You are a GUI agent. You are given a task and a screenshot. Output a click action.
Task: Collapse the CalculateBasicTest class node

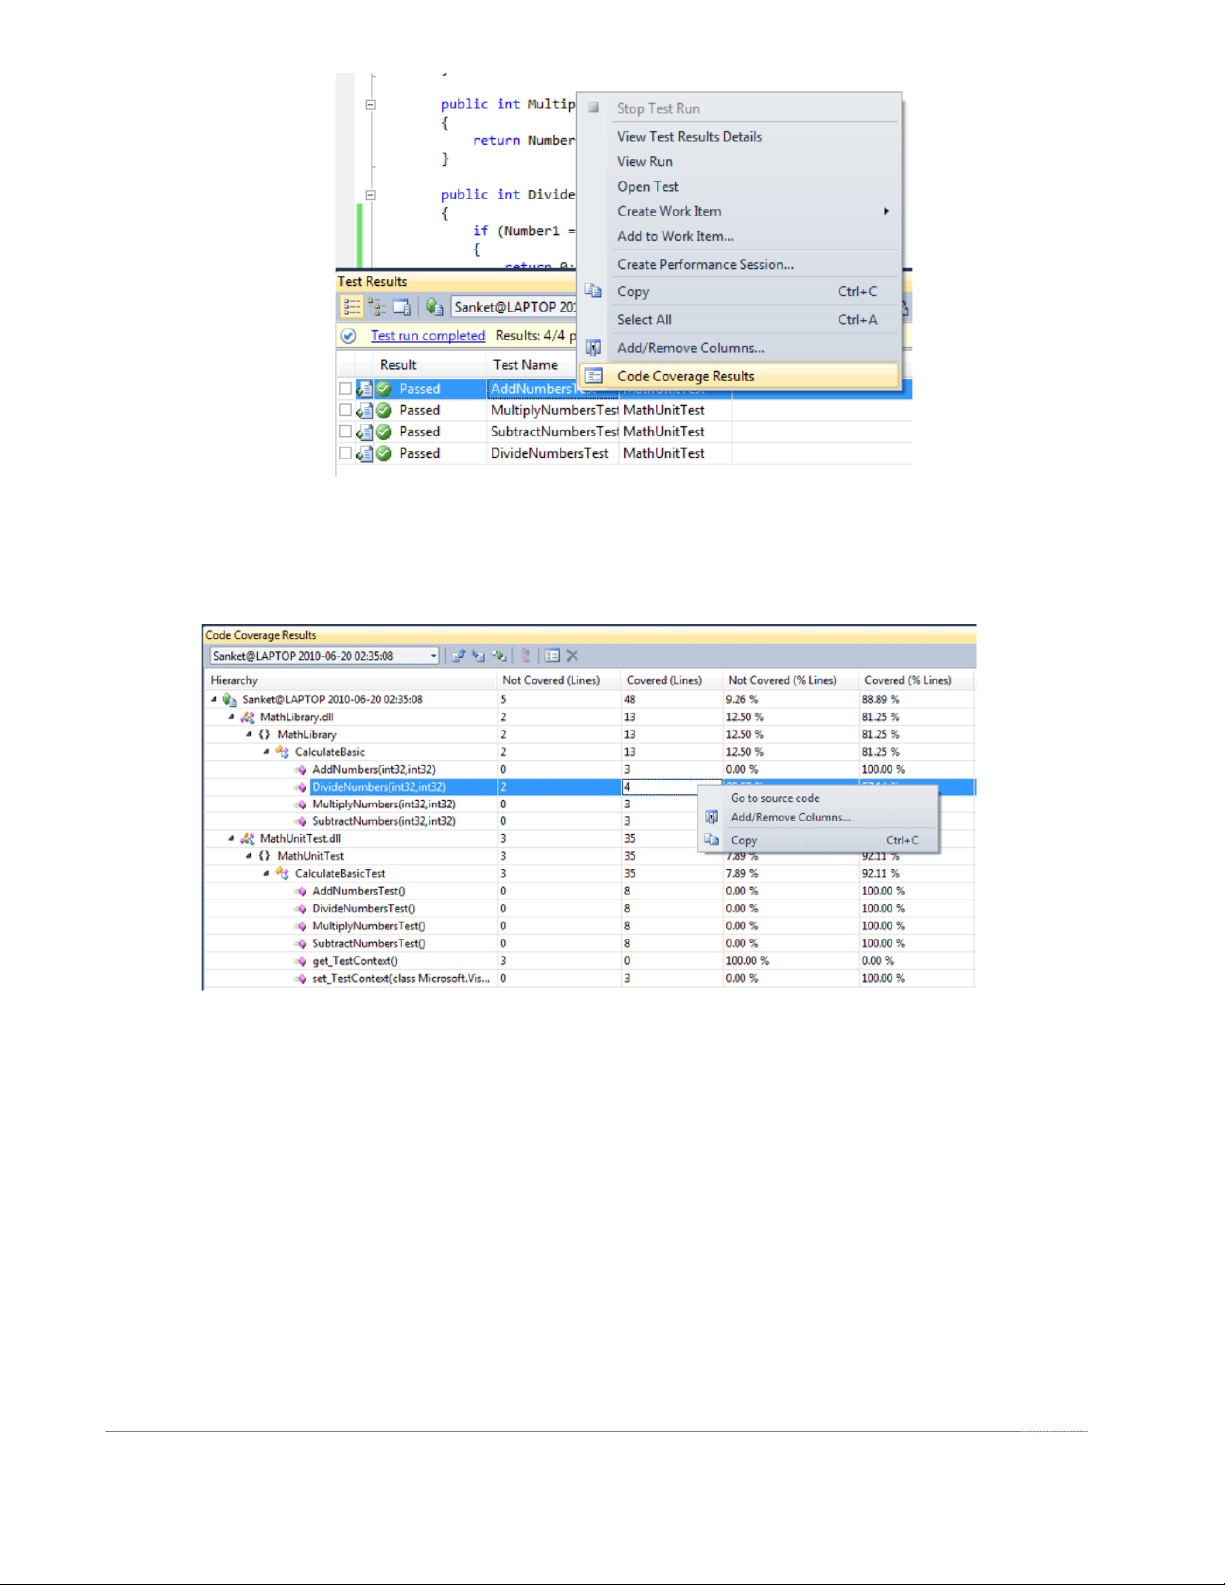pyautogui.click(x=266, y=873)
